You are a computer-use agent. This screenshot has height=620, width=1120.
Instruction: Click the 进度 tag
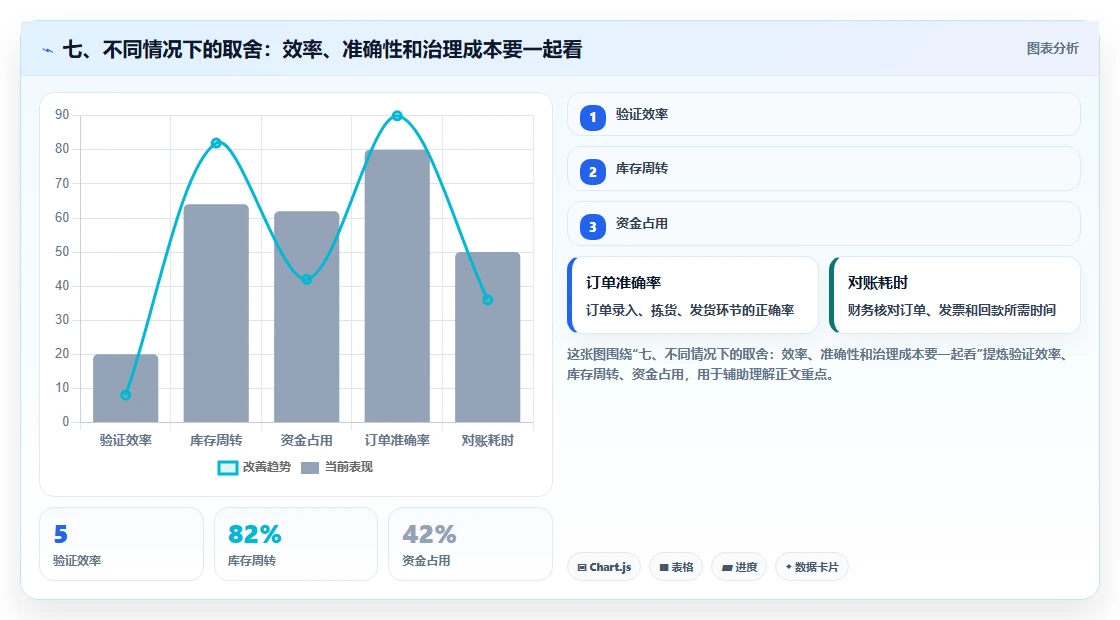[739, 567]
